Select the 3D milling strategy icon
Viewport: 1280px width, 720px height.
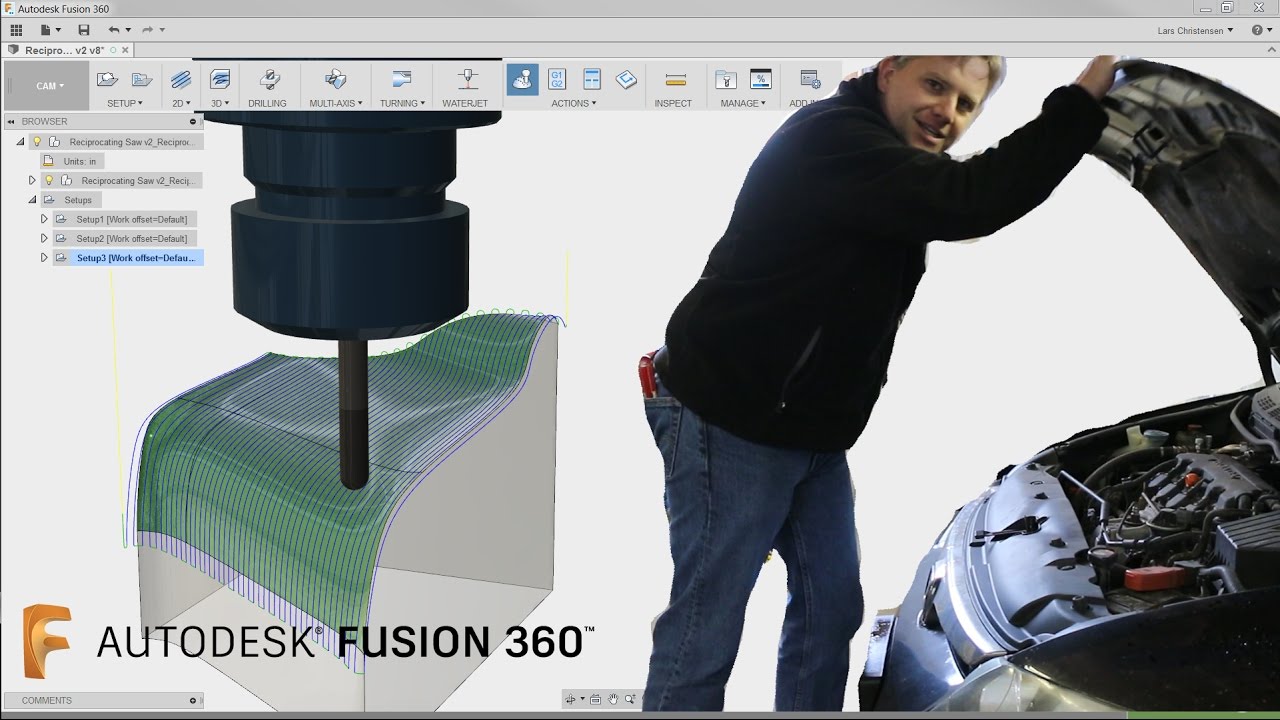coord(220,79)
